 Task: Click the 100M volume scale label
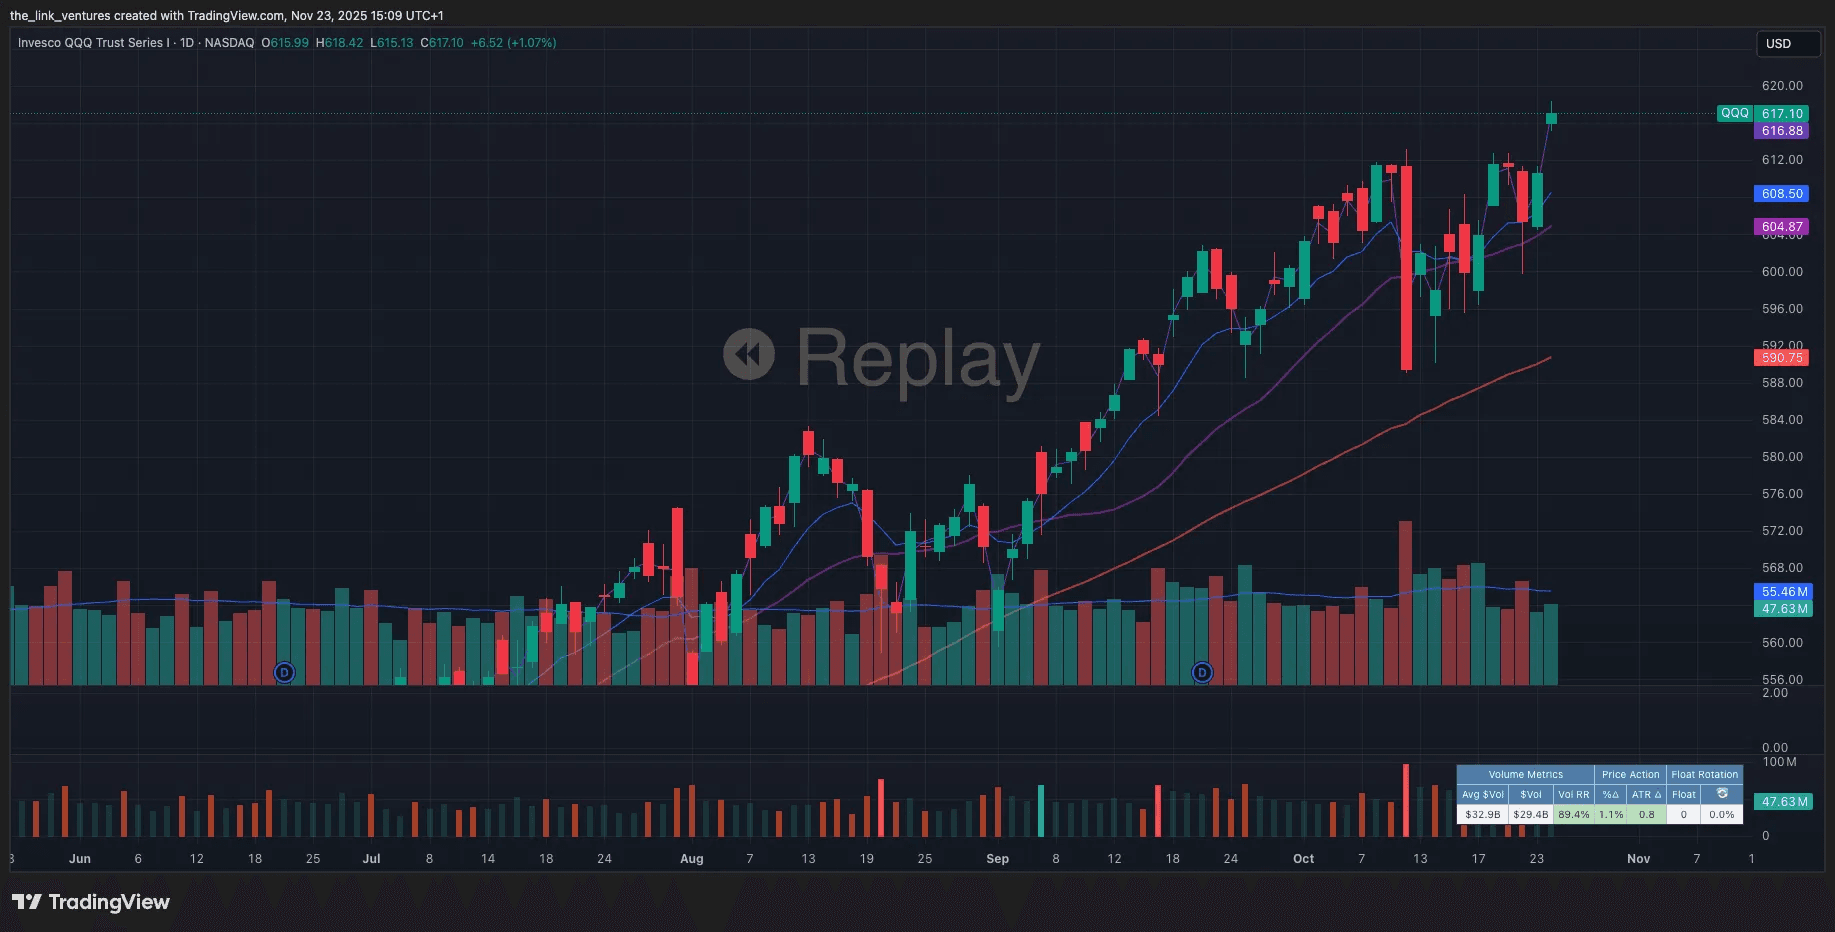[x=1780, y=762]
